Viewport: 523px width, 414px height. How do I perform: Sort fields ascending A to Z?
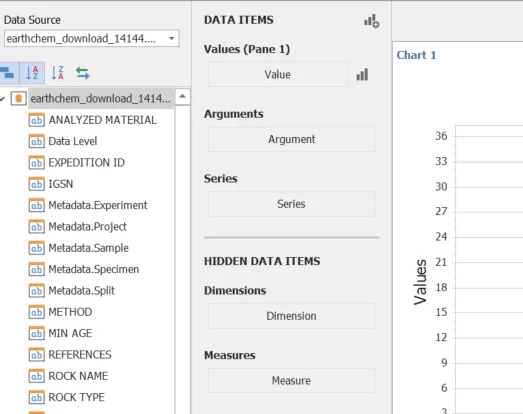(32, 73)
